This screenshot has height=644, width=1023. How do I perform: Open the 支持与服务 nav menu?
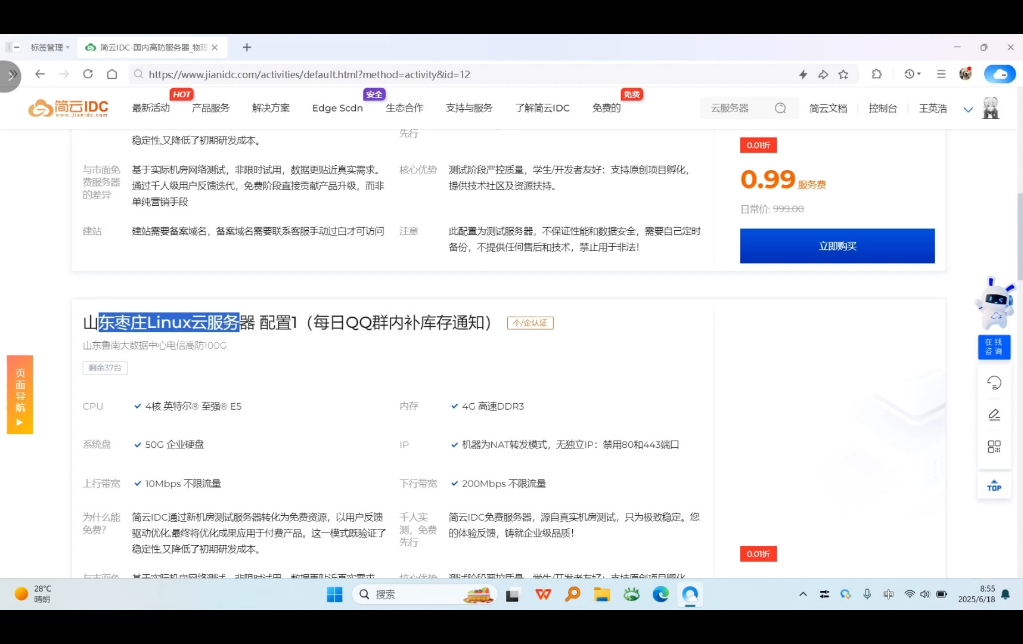click(469, 108)
